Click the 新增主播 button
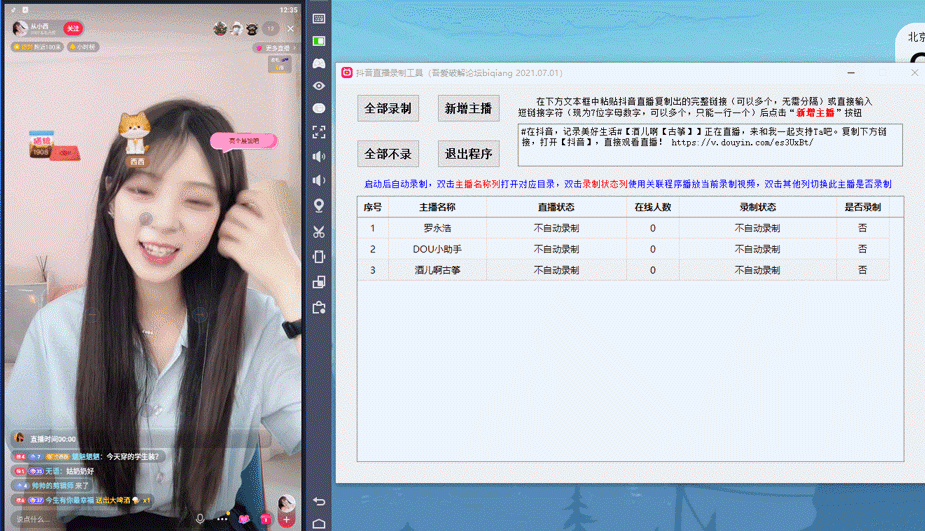 [x=468, y=109]
